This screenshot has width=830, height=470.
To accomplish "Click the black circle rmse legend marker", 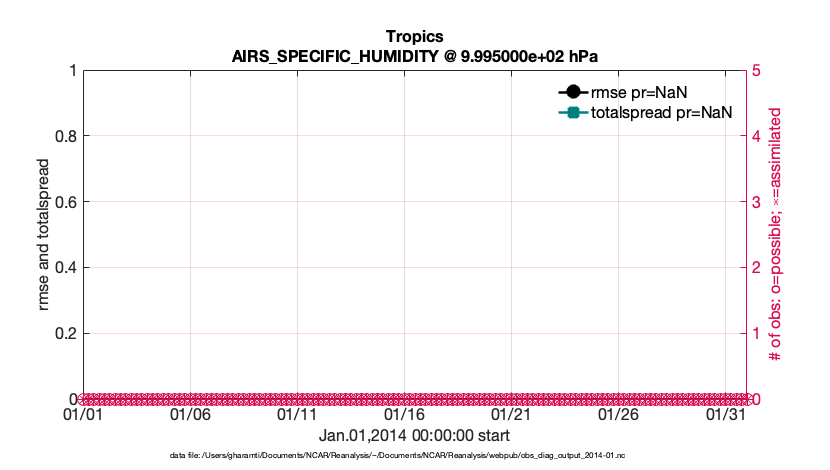I will (x=573, y=92).
